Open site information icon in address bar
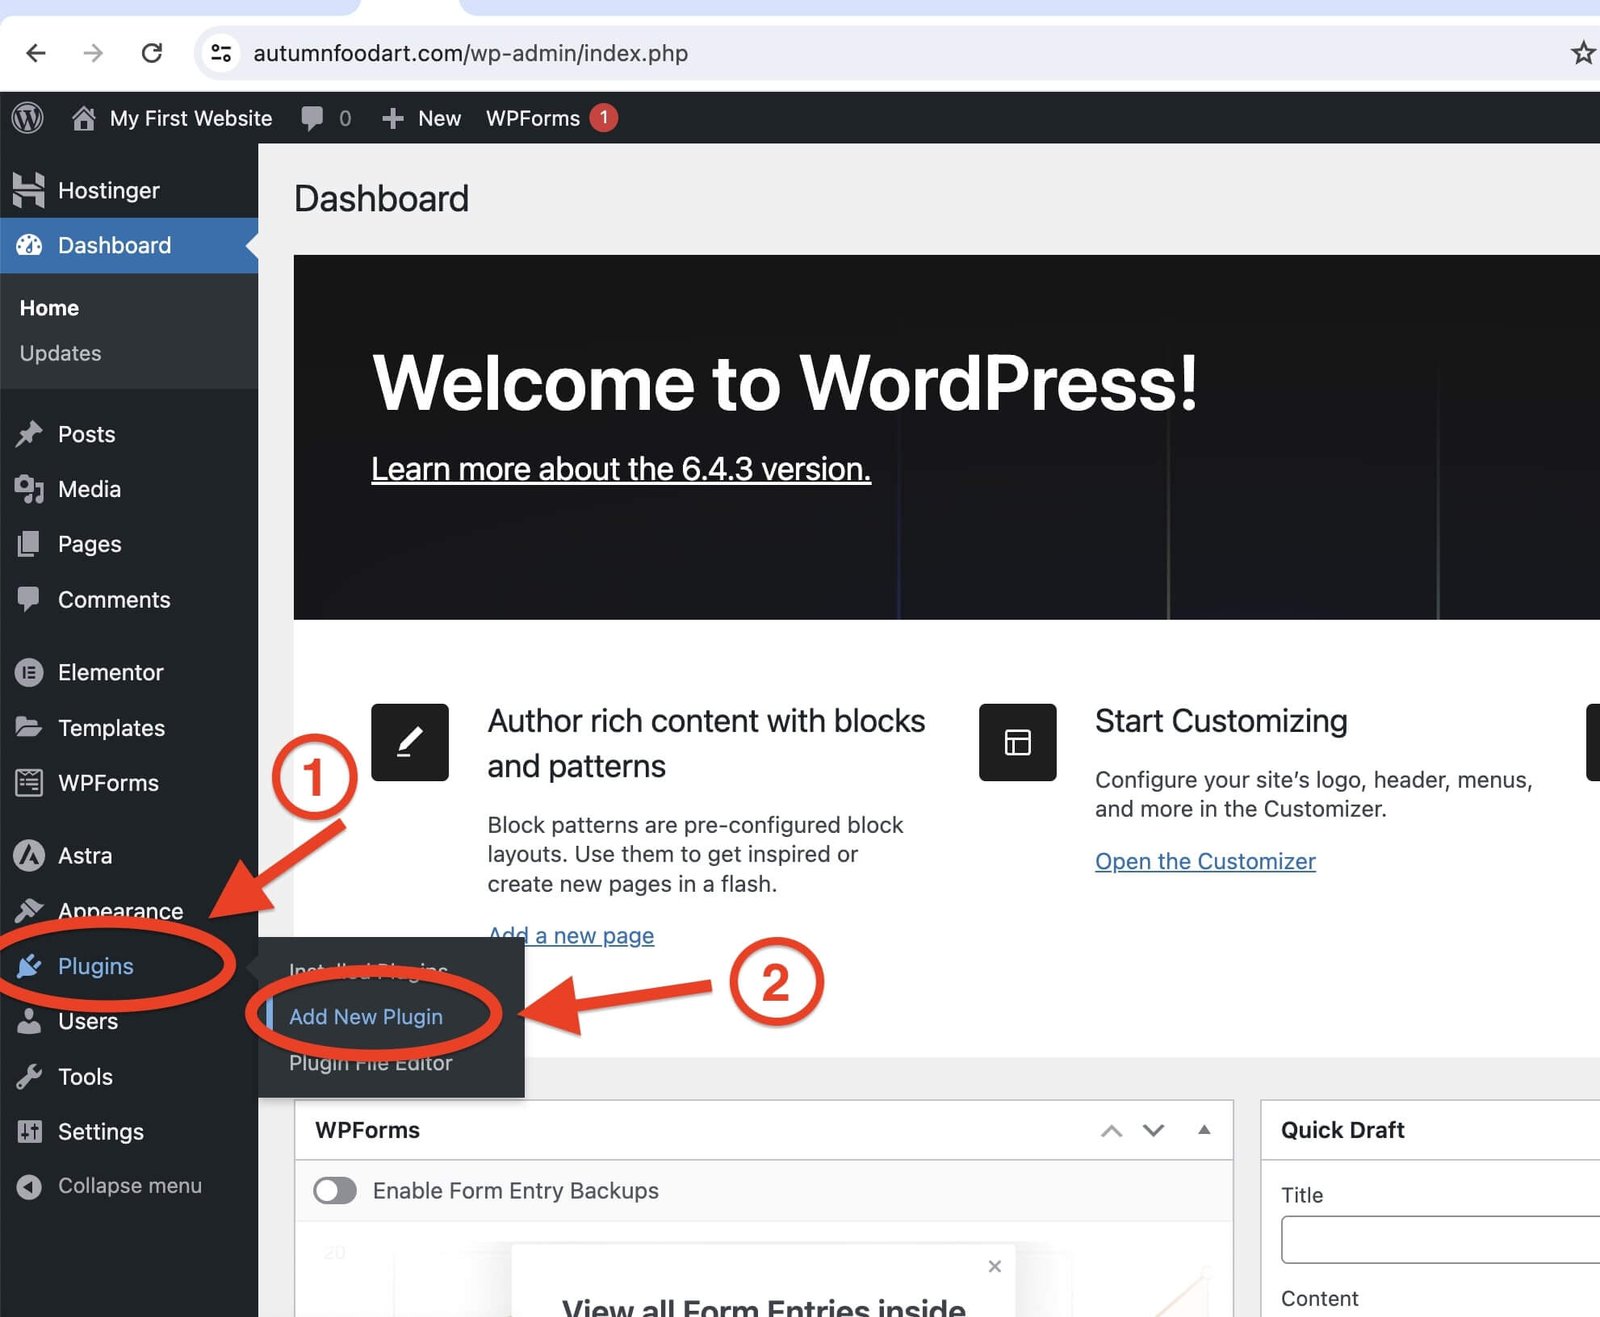Viewport: 1600px width, 1317px height. [221, 53]
